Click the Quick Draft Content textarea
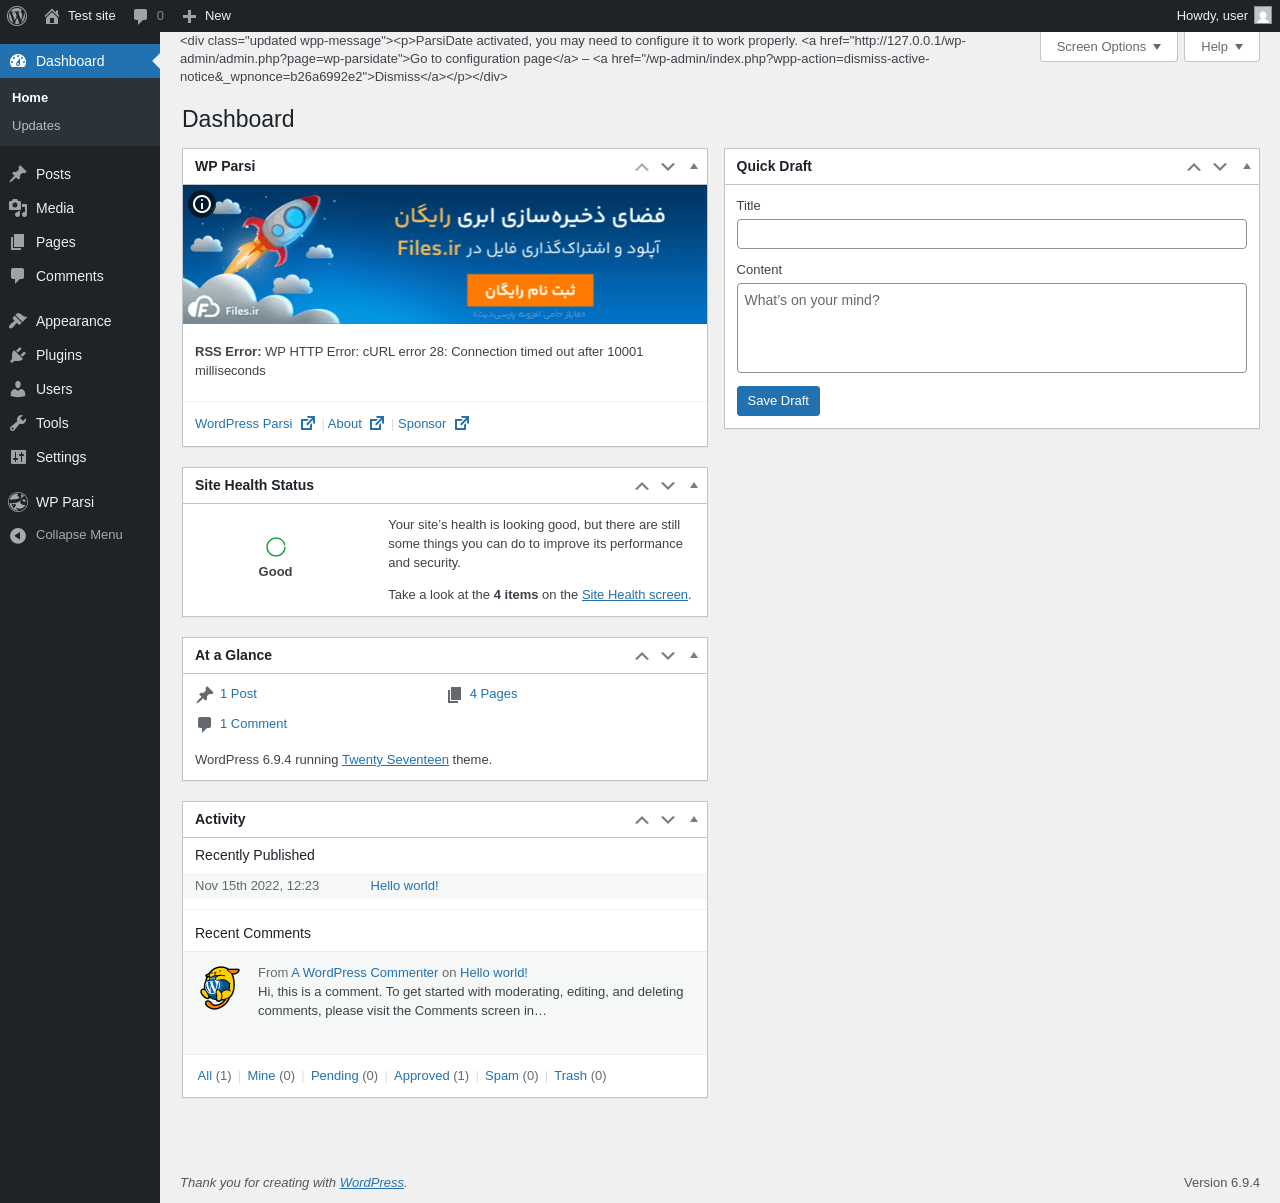Screen dimensions: 1280x1203 992,328
